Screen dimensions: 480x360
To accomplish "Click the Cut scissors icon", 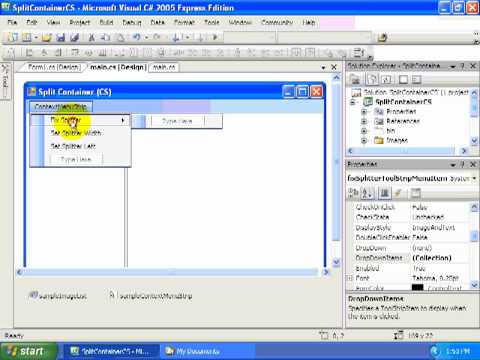I will (x=92, y=37).
